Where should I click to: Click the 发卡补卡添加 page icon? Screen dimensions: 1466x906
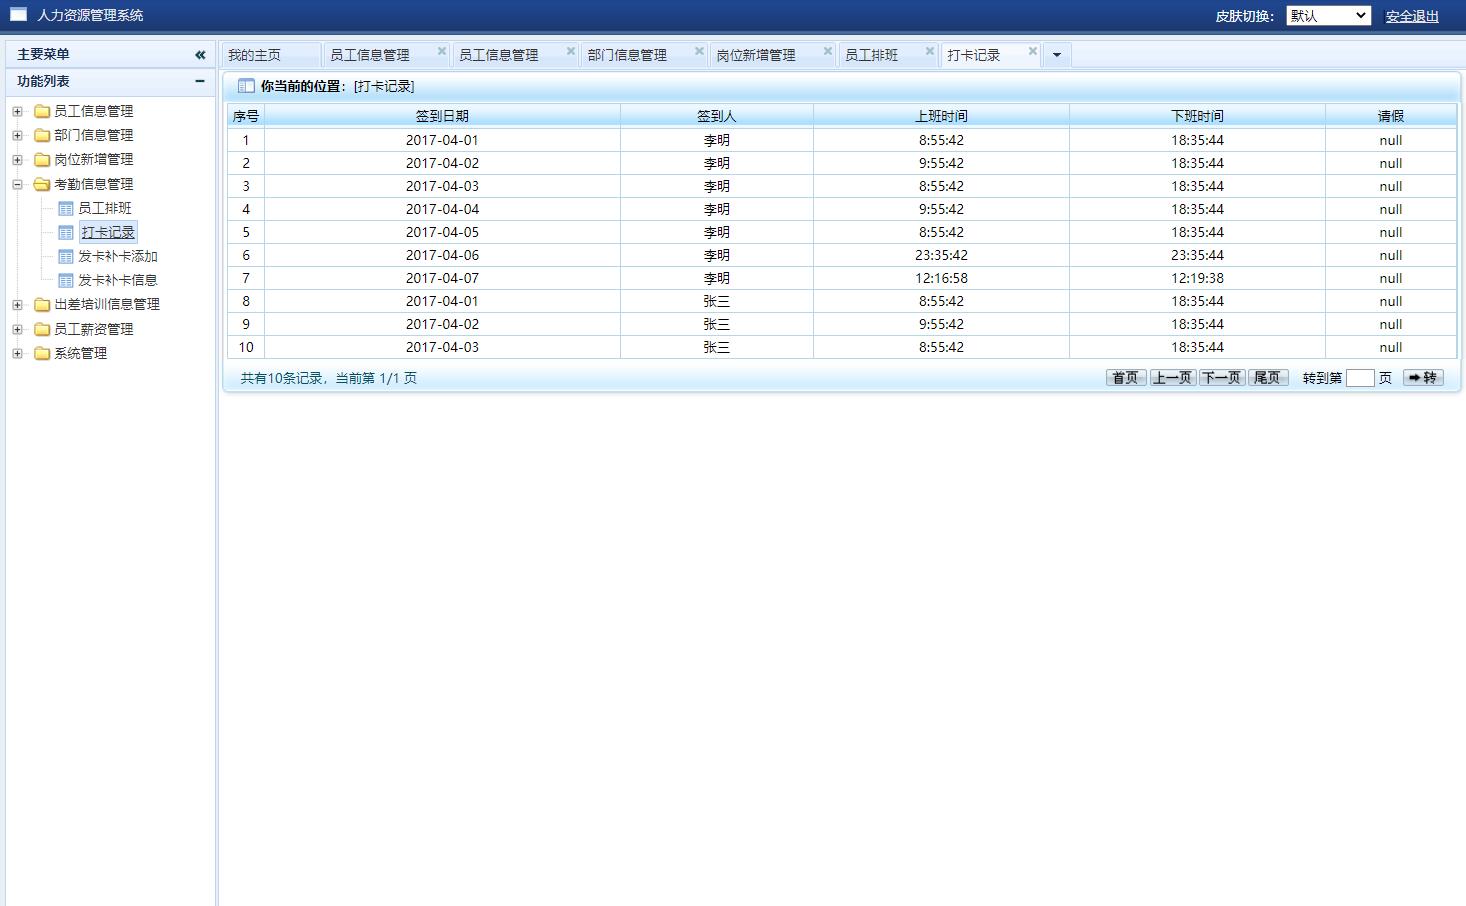[x=66, y=256]
